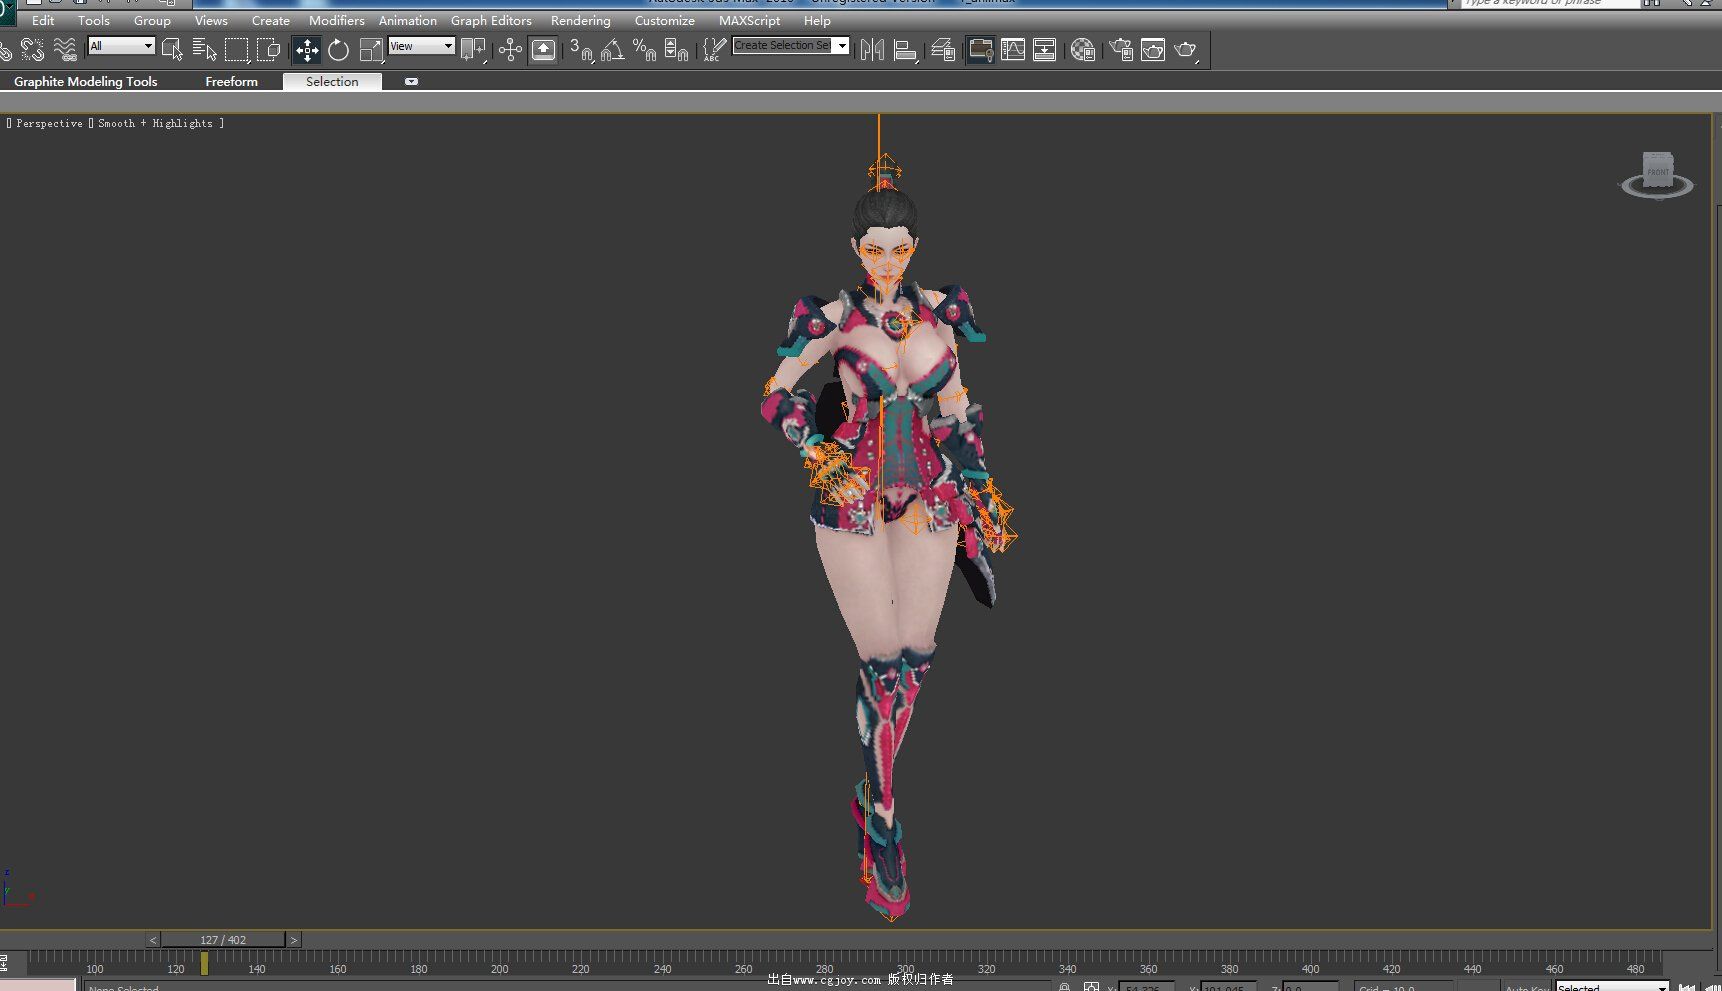Open Create Selection Set dropdown arrow
Image resolution: width=1722 pixels, height=991 pixels.
coord(842,45)
